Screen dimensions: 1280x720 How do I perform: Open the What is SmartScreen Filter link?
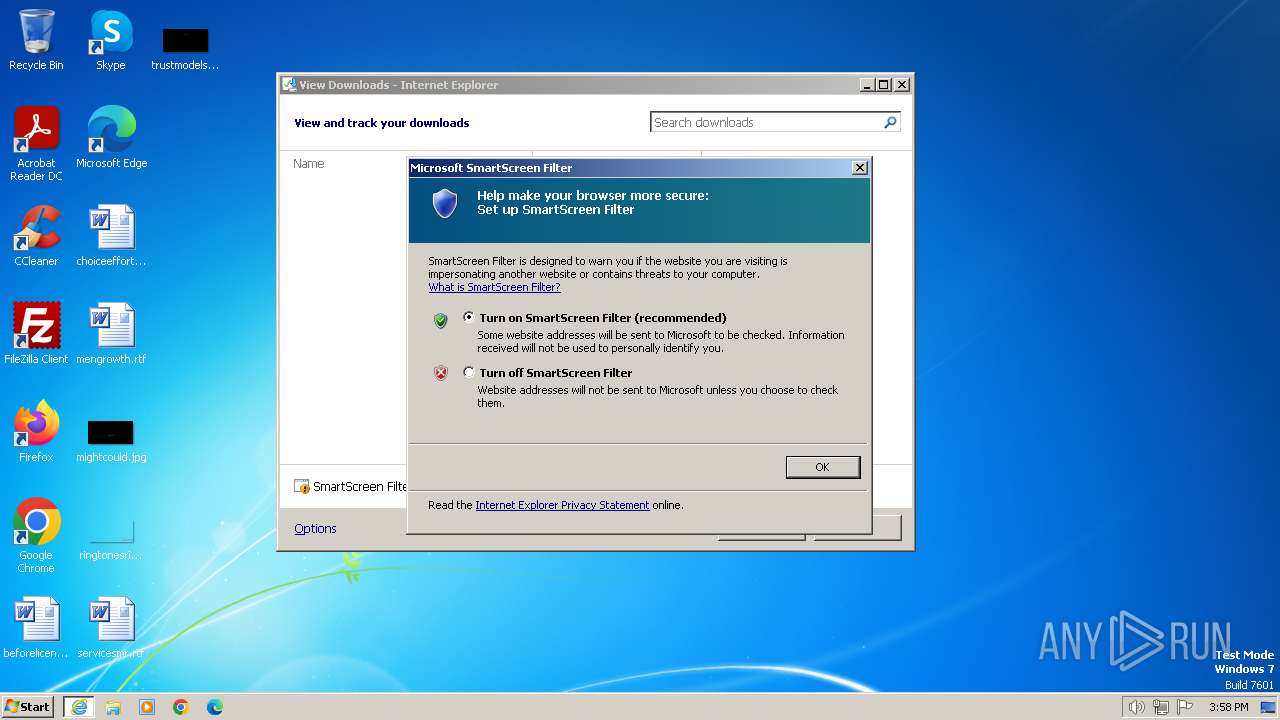494,287
